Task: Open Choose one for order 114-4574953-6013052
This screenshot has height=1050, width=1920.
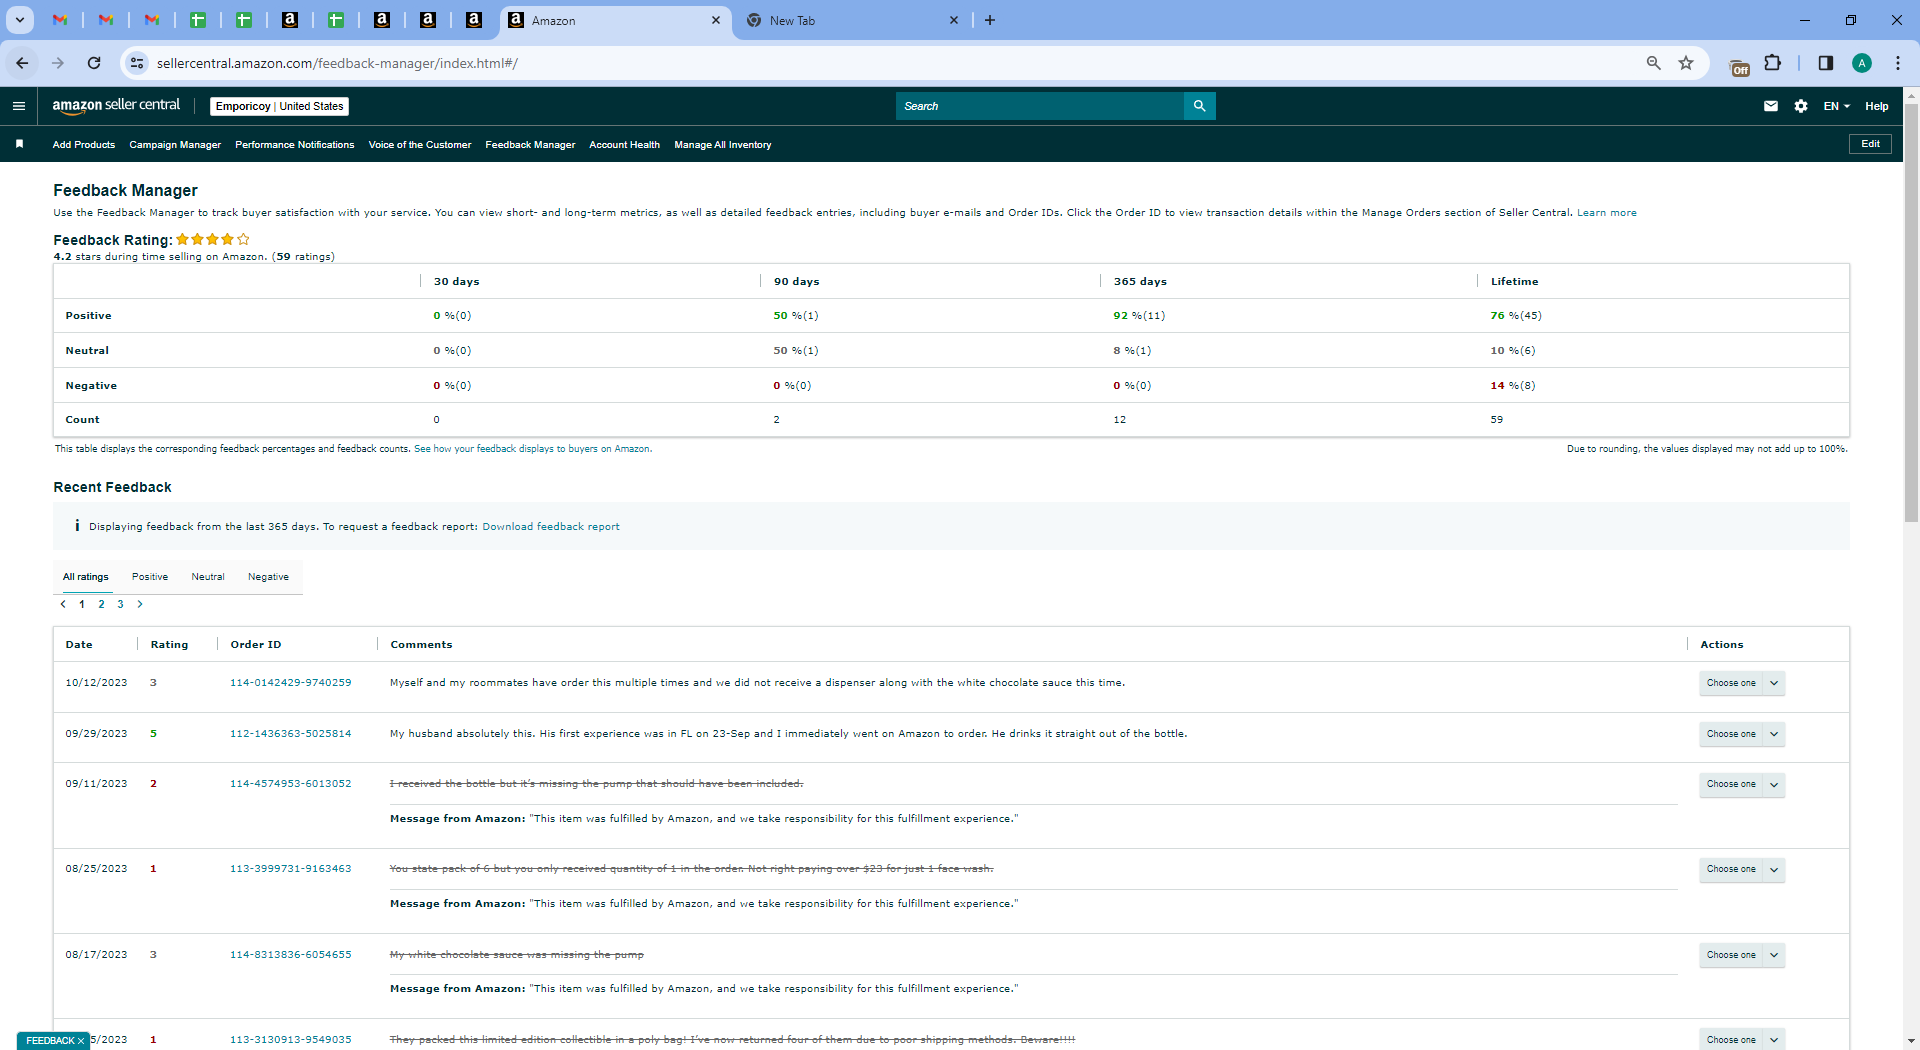Action: [x=1742, y=785]
